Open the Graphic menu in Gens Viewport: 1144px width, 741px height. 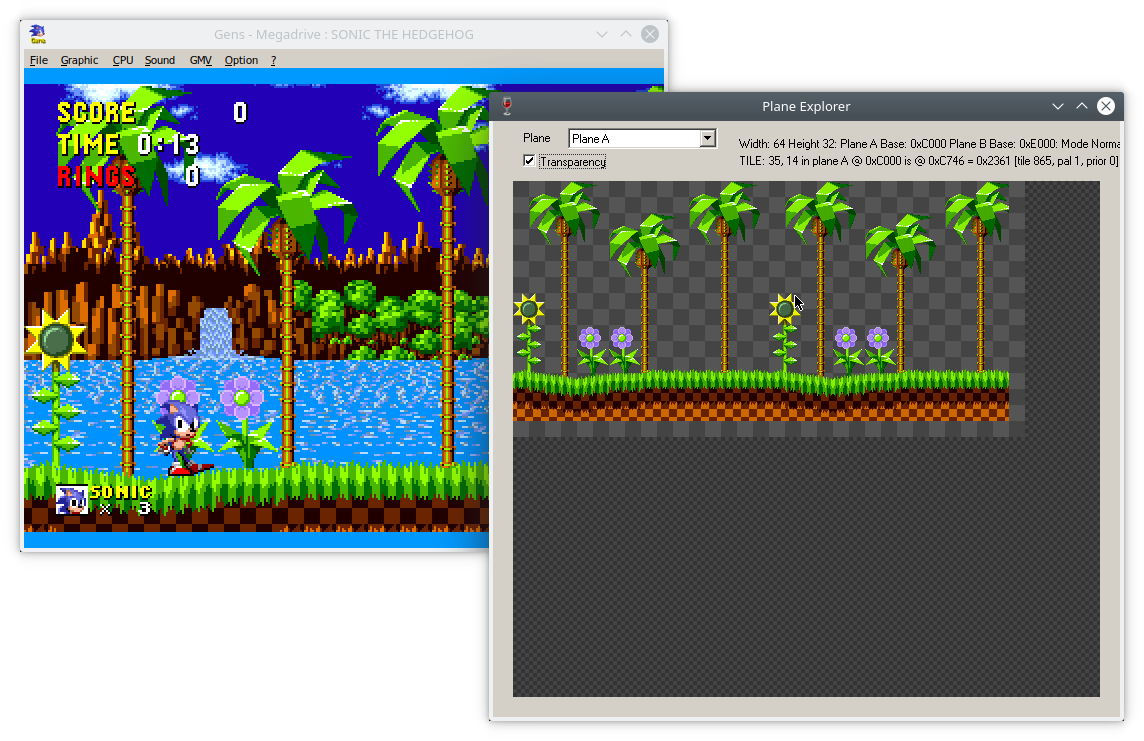(79, 60)
